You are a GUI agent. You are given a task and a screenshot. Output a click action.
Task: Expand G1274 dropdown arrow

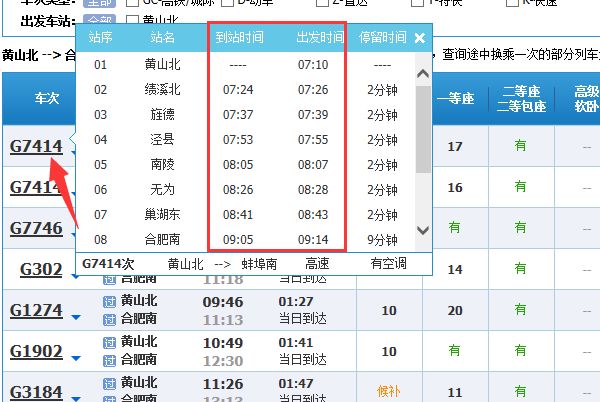(x=75, y=316)
